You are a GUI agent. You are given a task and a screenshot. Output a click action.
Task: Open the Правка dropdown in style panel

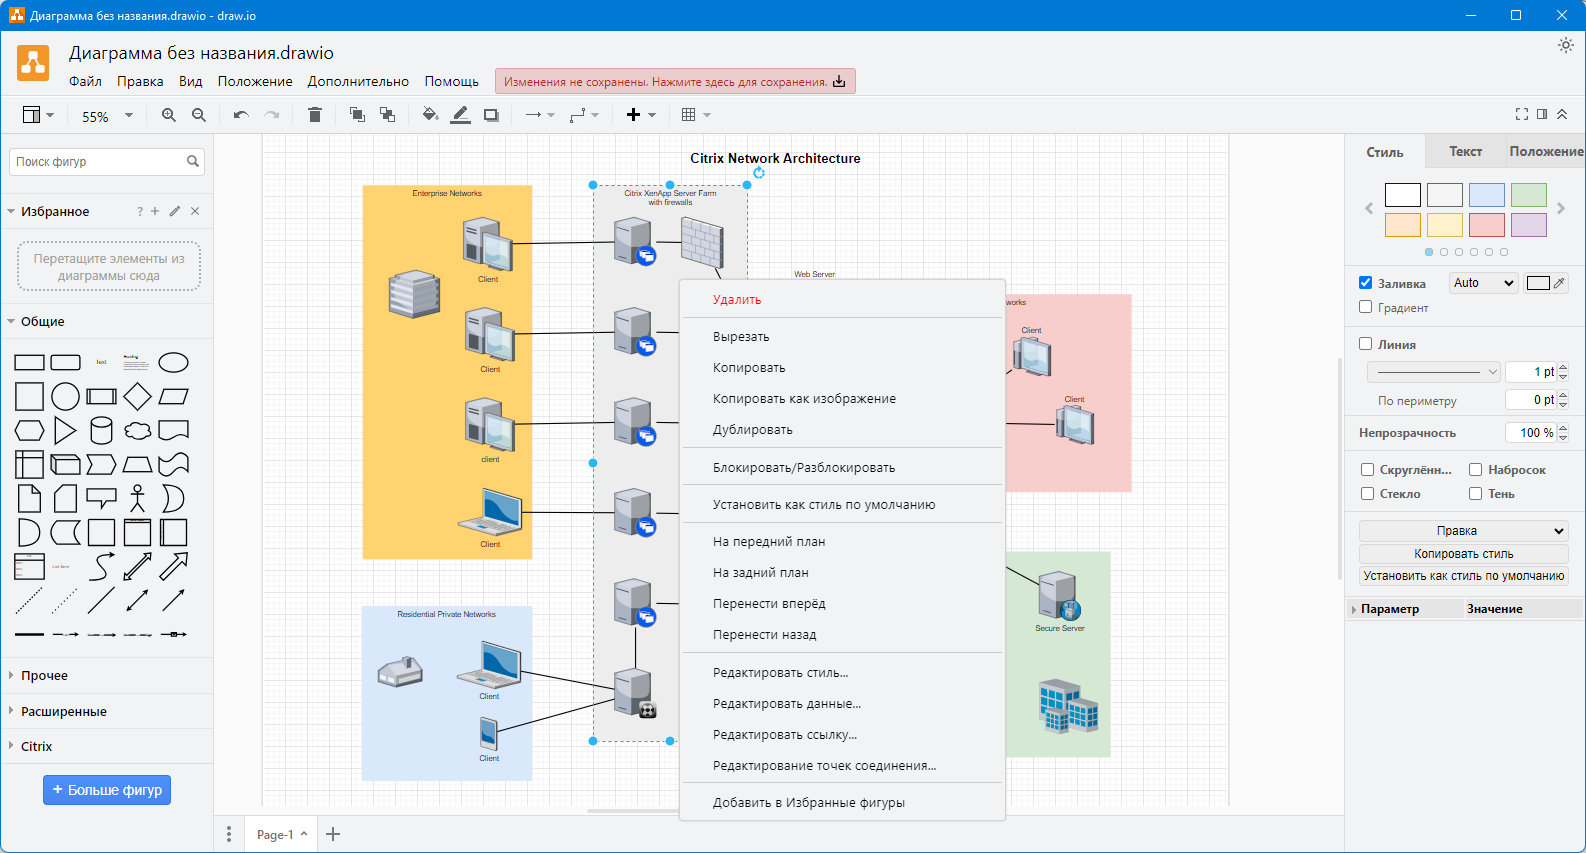point(1463,531)
